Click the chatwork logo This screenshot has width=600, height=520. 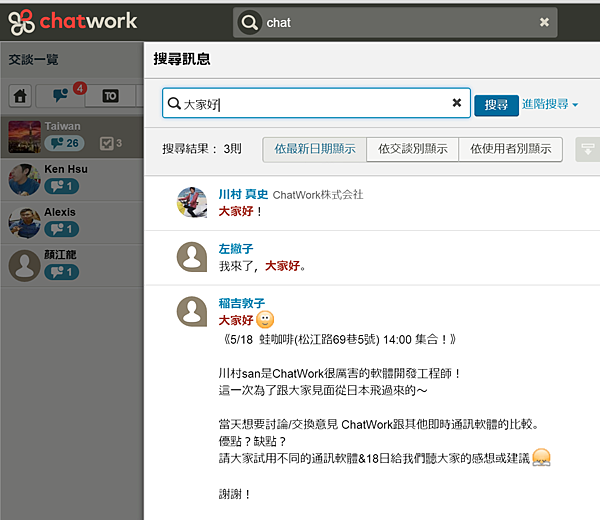click(x=73, y=21)
